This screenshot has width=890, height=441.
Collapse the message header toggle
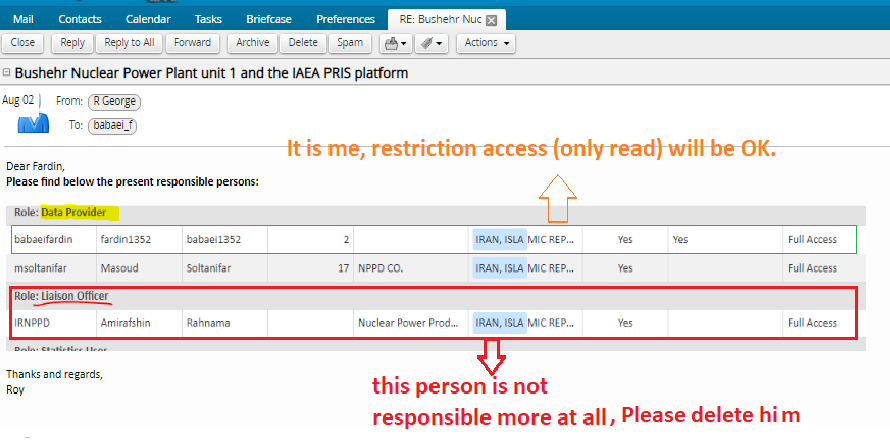click(x=6, y=73)
